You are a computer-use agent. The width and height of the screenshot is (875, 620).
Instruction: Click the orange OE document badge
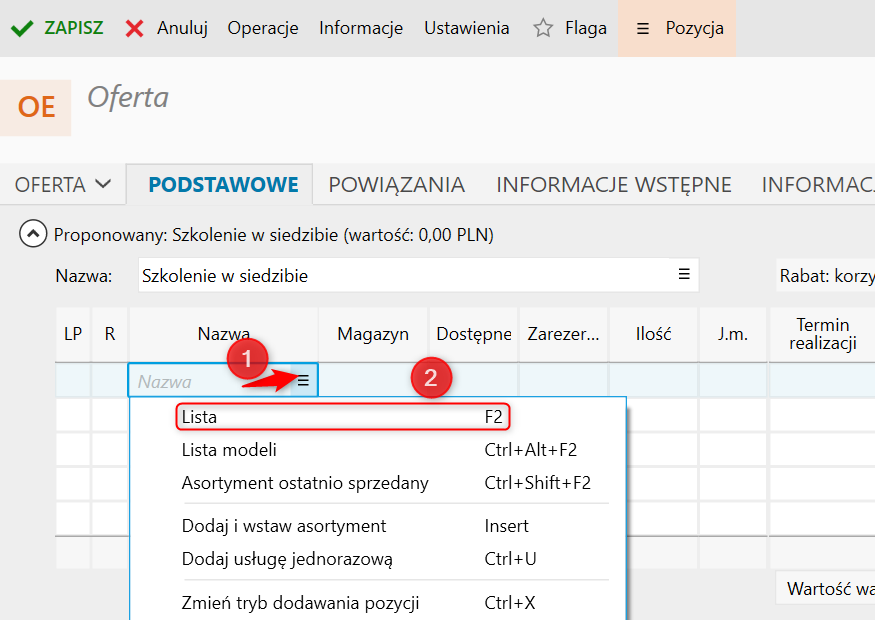pos(36,107)
